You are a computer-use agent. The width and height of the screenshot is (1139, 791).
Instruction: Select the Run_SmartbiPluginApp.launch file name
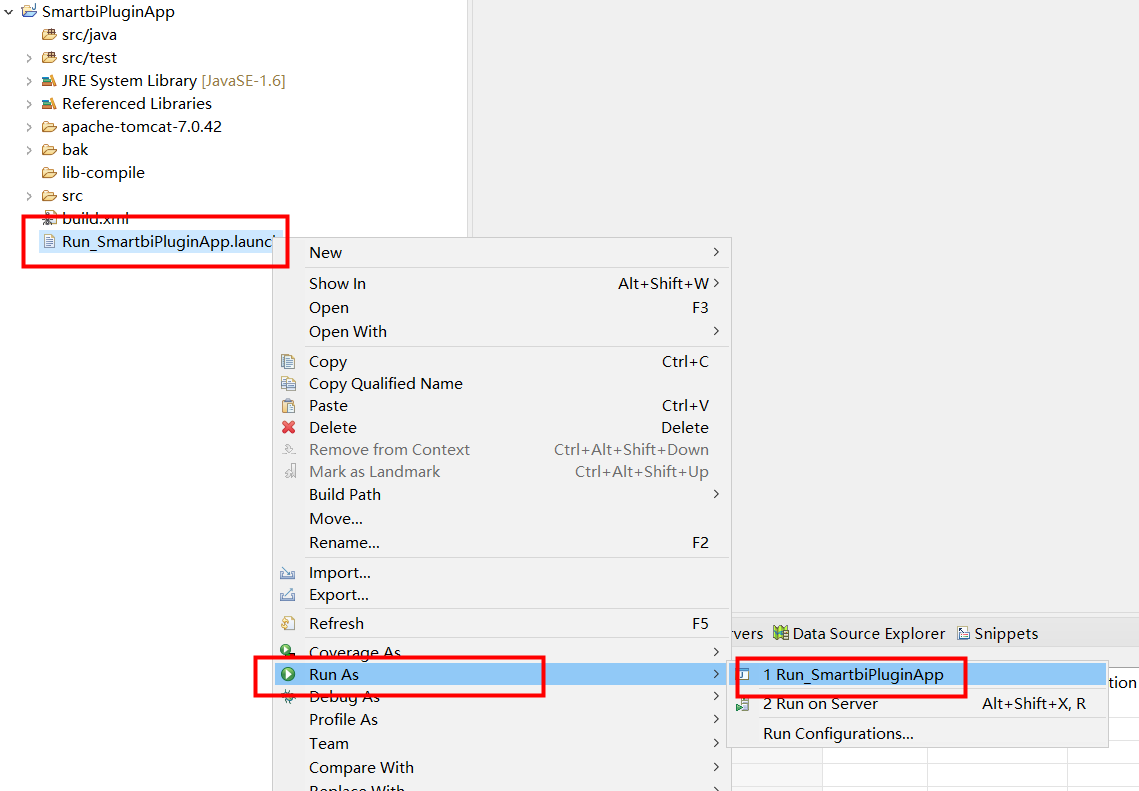168,241
